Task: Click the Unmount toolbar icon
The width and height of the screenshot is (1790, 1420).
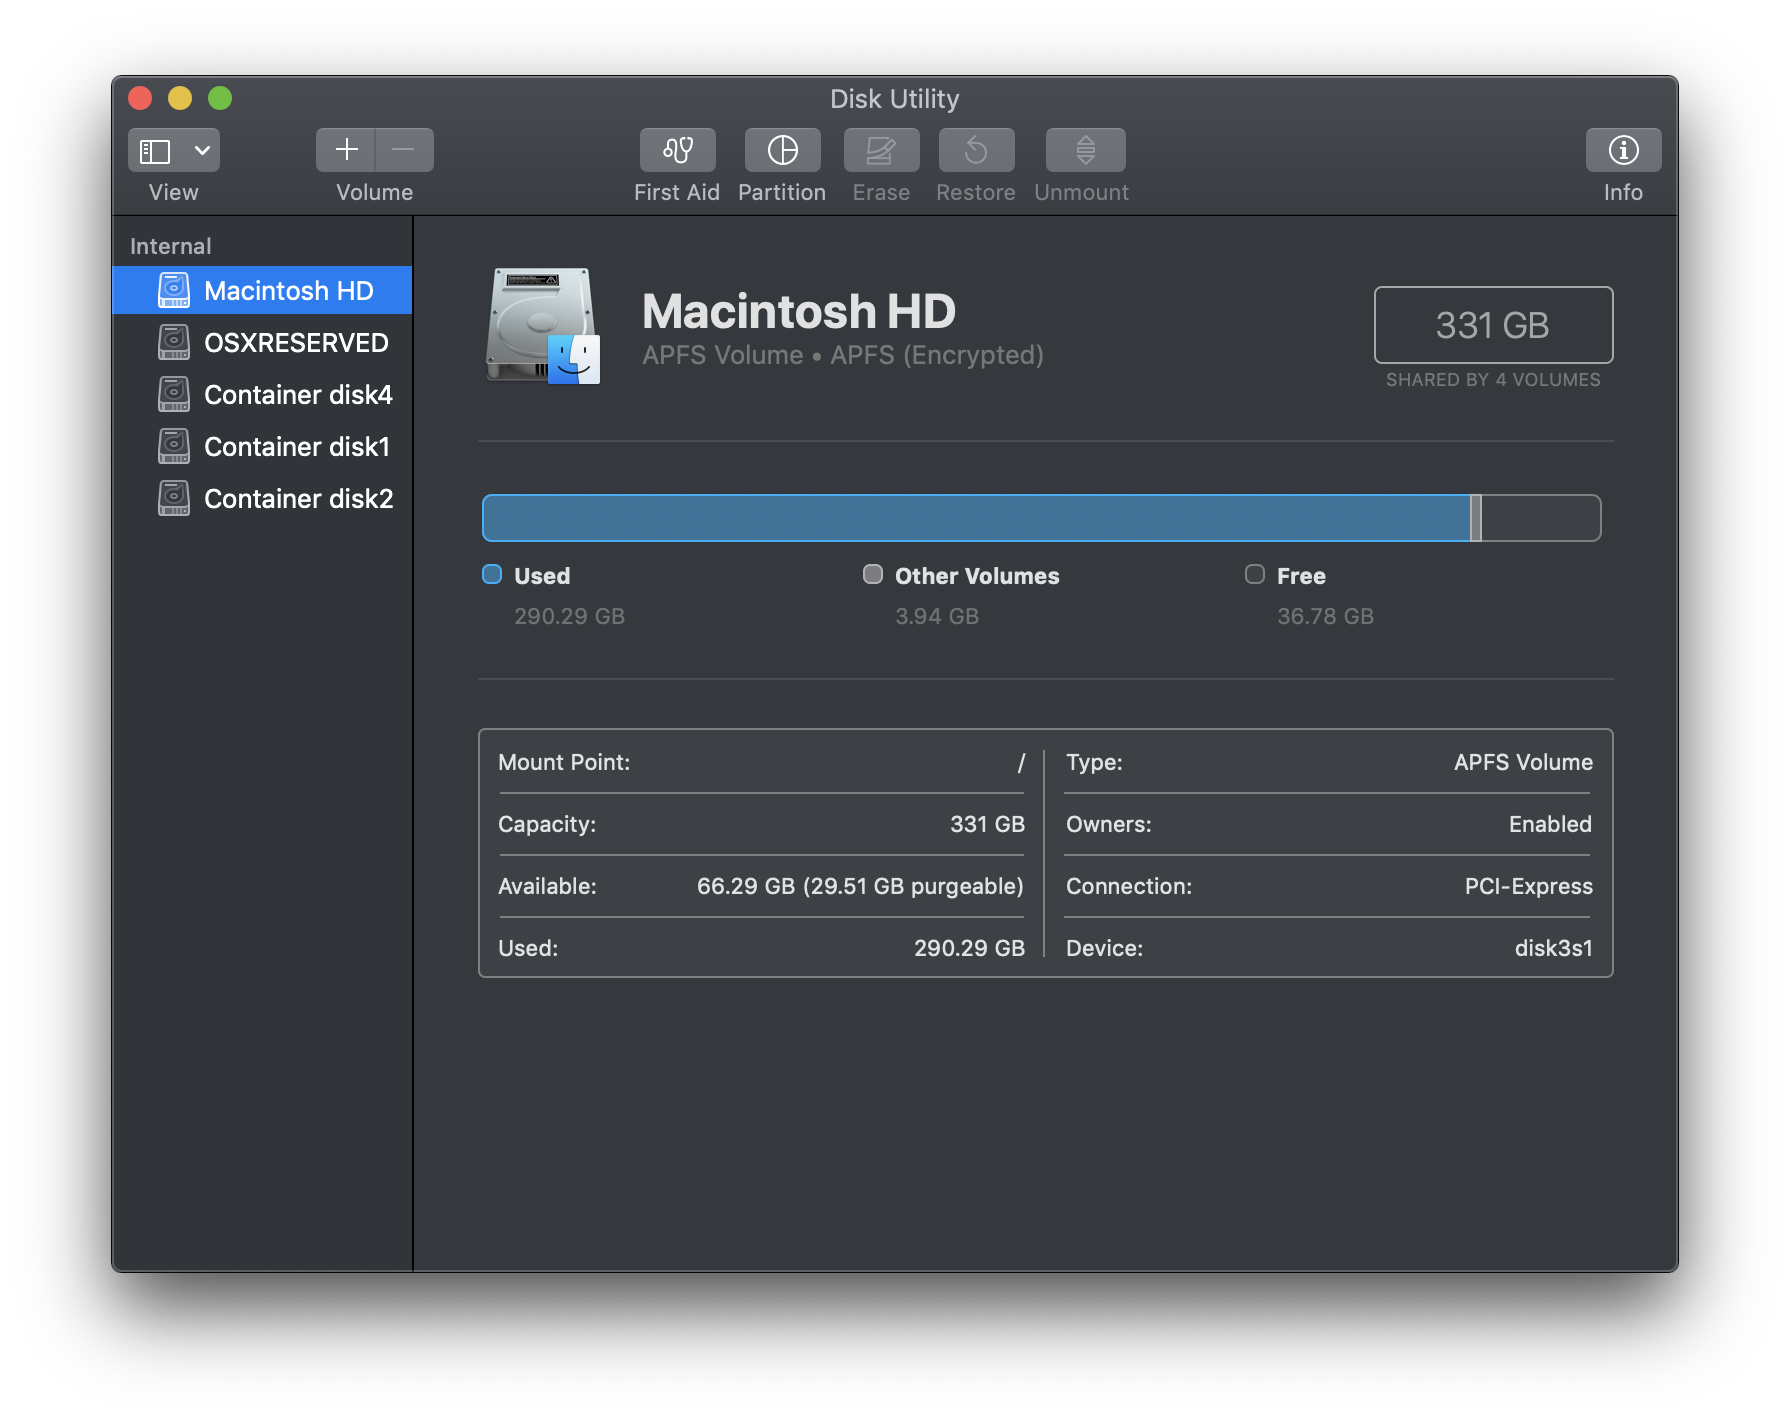Action: click(x=1085, y=150)
